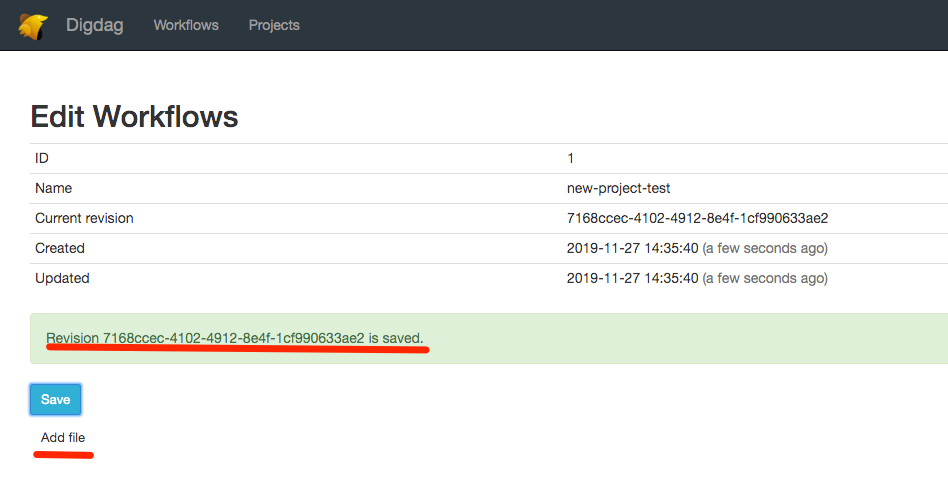Click the Updated row label
Viewport: 948px width, 491px height.
tap(62, 278)
